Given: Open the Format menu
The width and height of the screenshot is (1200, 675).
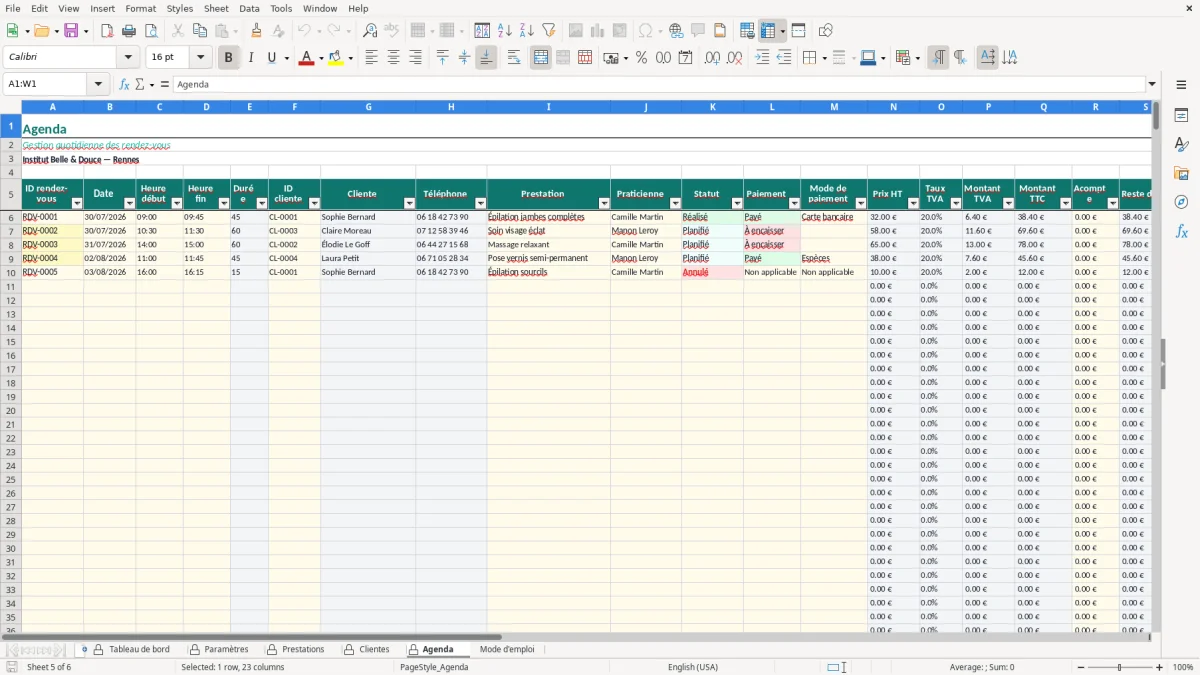Looking at the screenshot, I should (x=140, y=8).
